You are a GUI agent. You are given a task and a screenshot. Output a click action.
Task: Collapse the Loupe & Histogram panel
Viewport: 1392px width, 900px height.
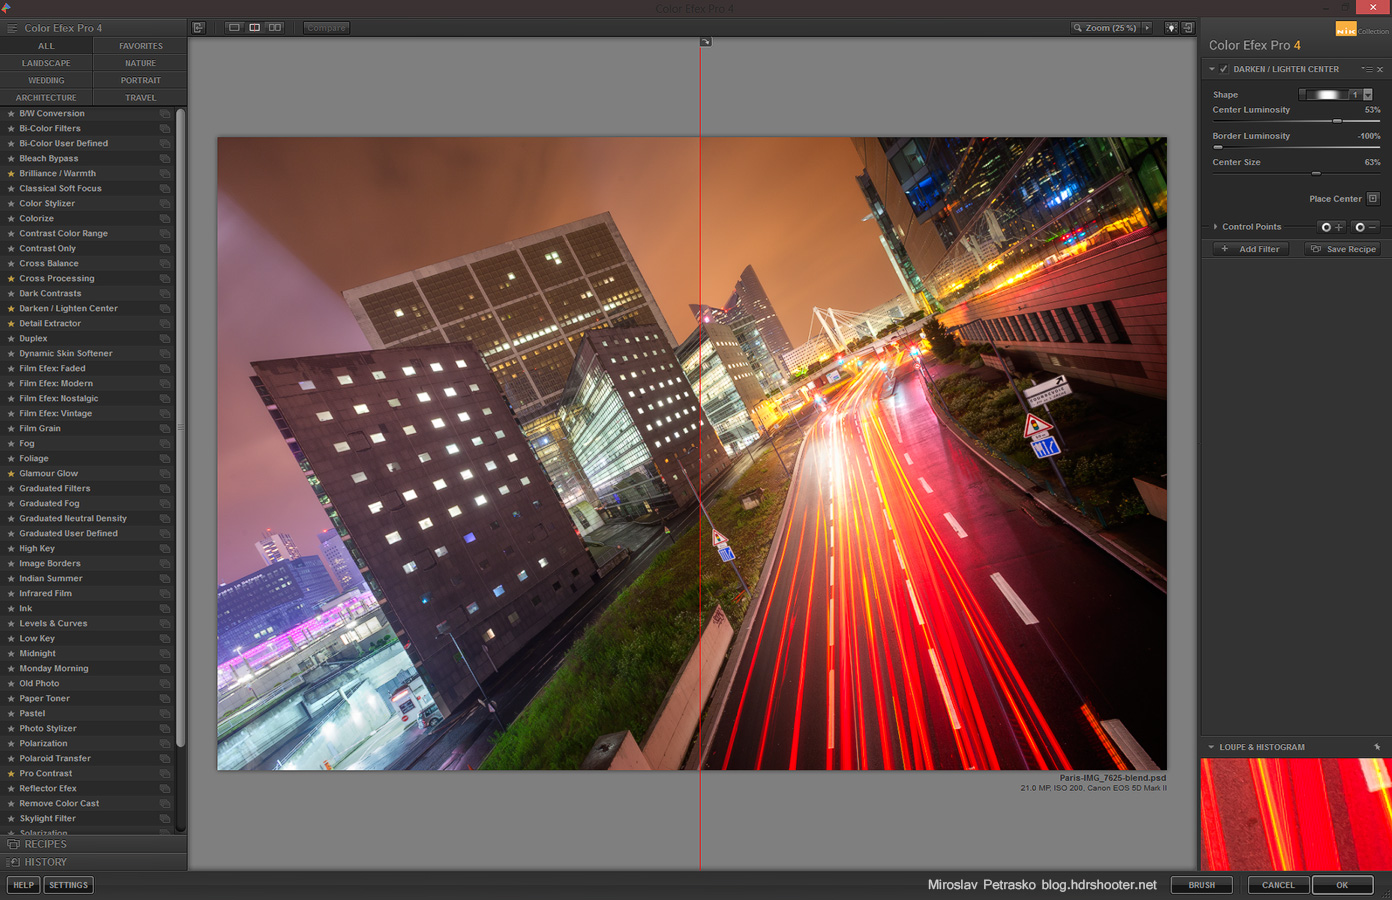[x=1211, y=747]
